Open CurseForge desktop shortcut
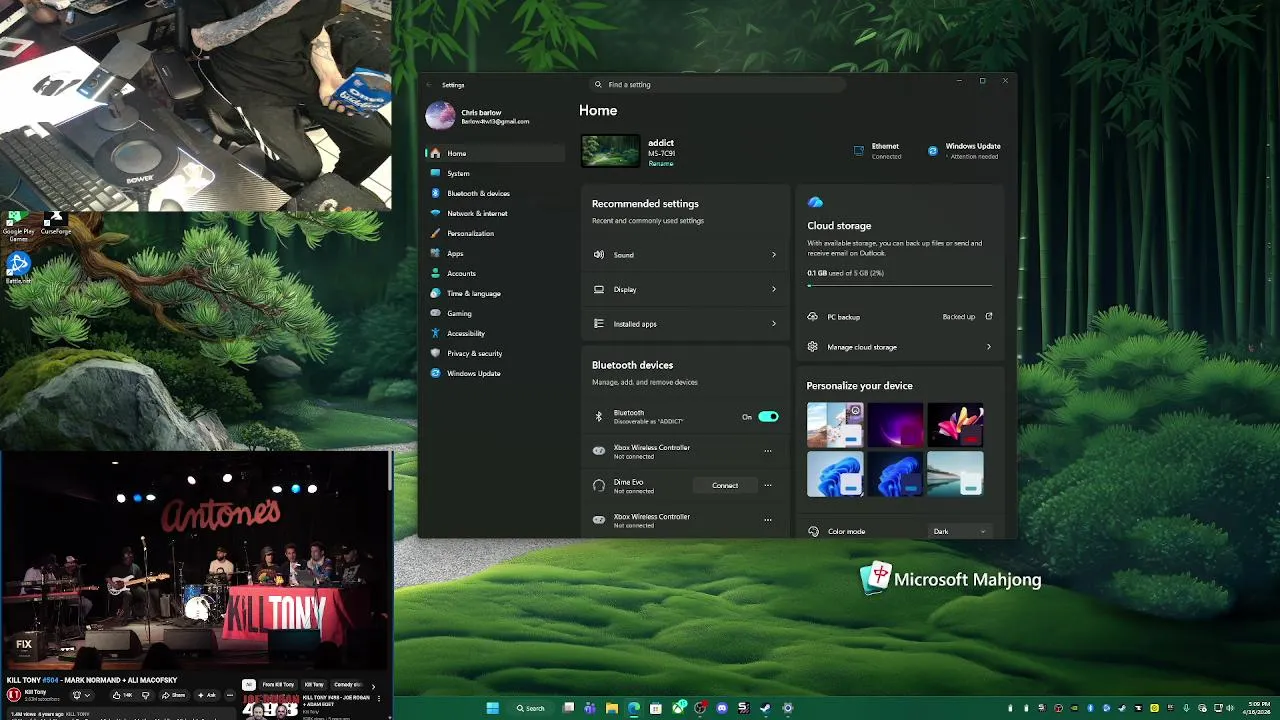The height and width of the screenshot is (720, 1280). coord(55,223)
